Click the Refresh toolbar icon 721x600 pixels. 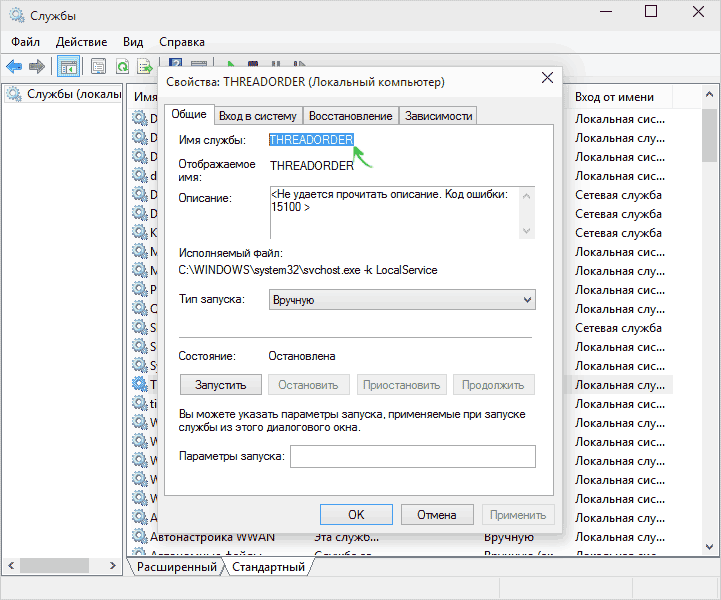coord(122,67)
